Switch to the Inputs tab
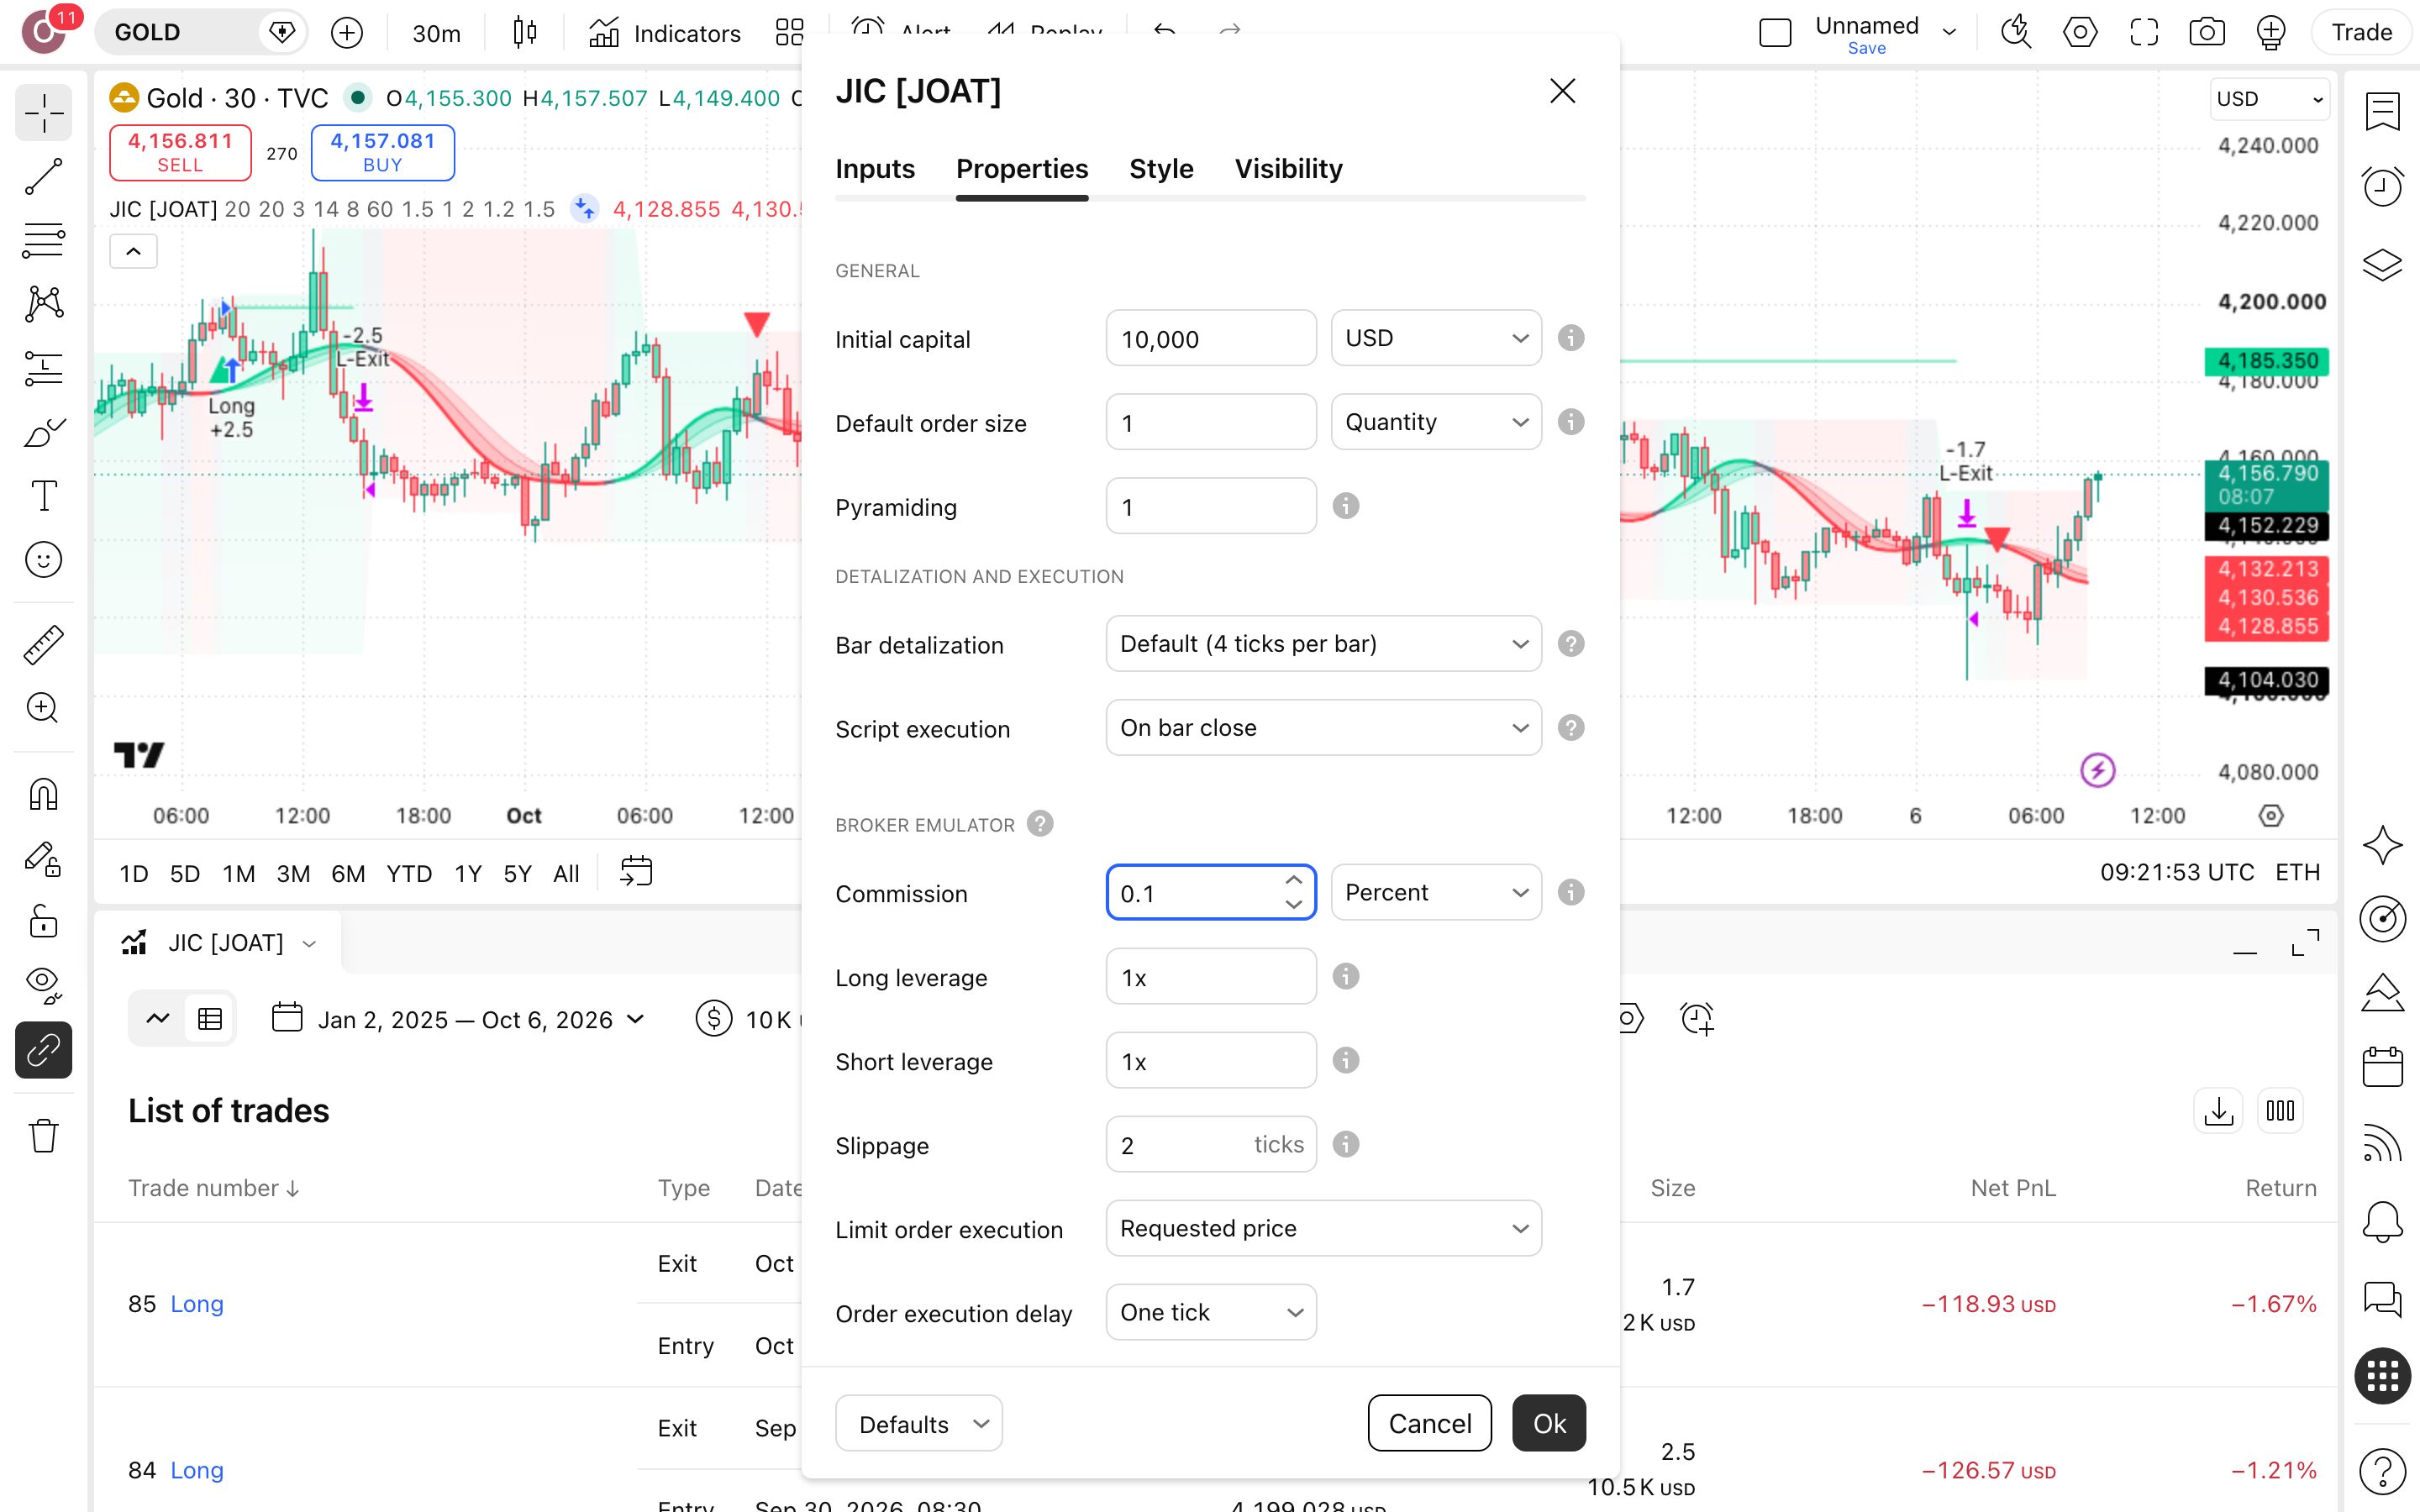This screenshot has height=1512, width=2420. pyautogui.click(x=875, y=169)
